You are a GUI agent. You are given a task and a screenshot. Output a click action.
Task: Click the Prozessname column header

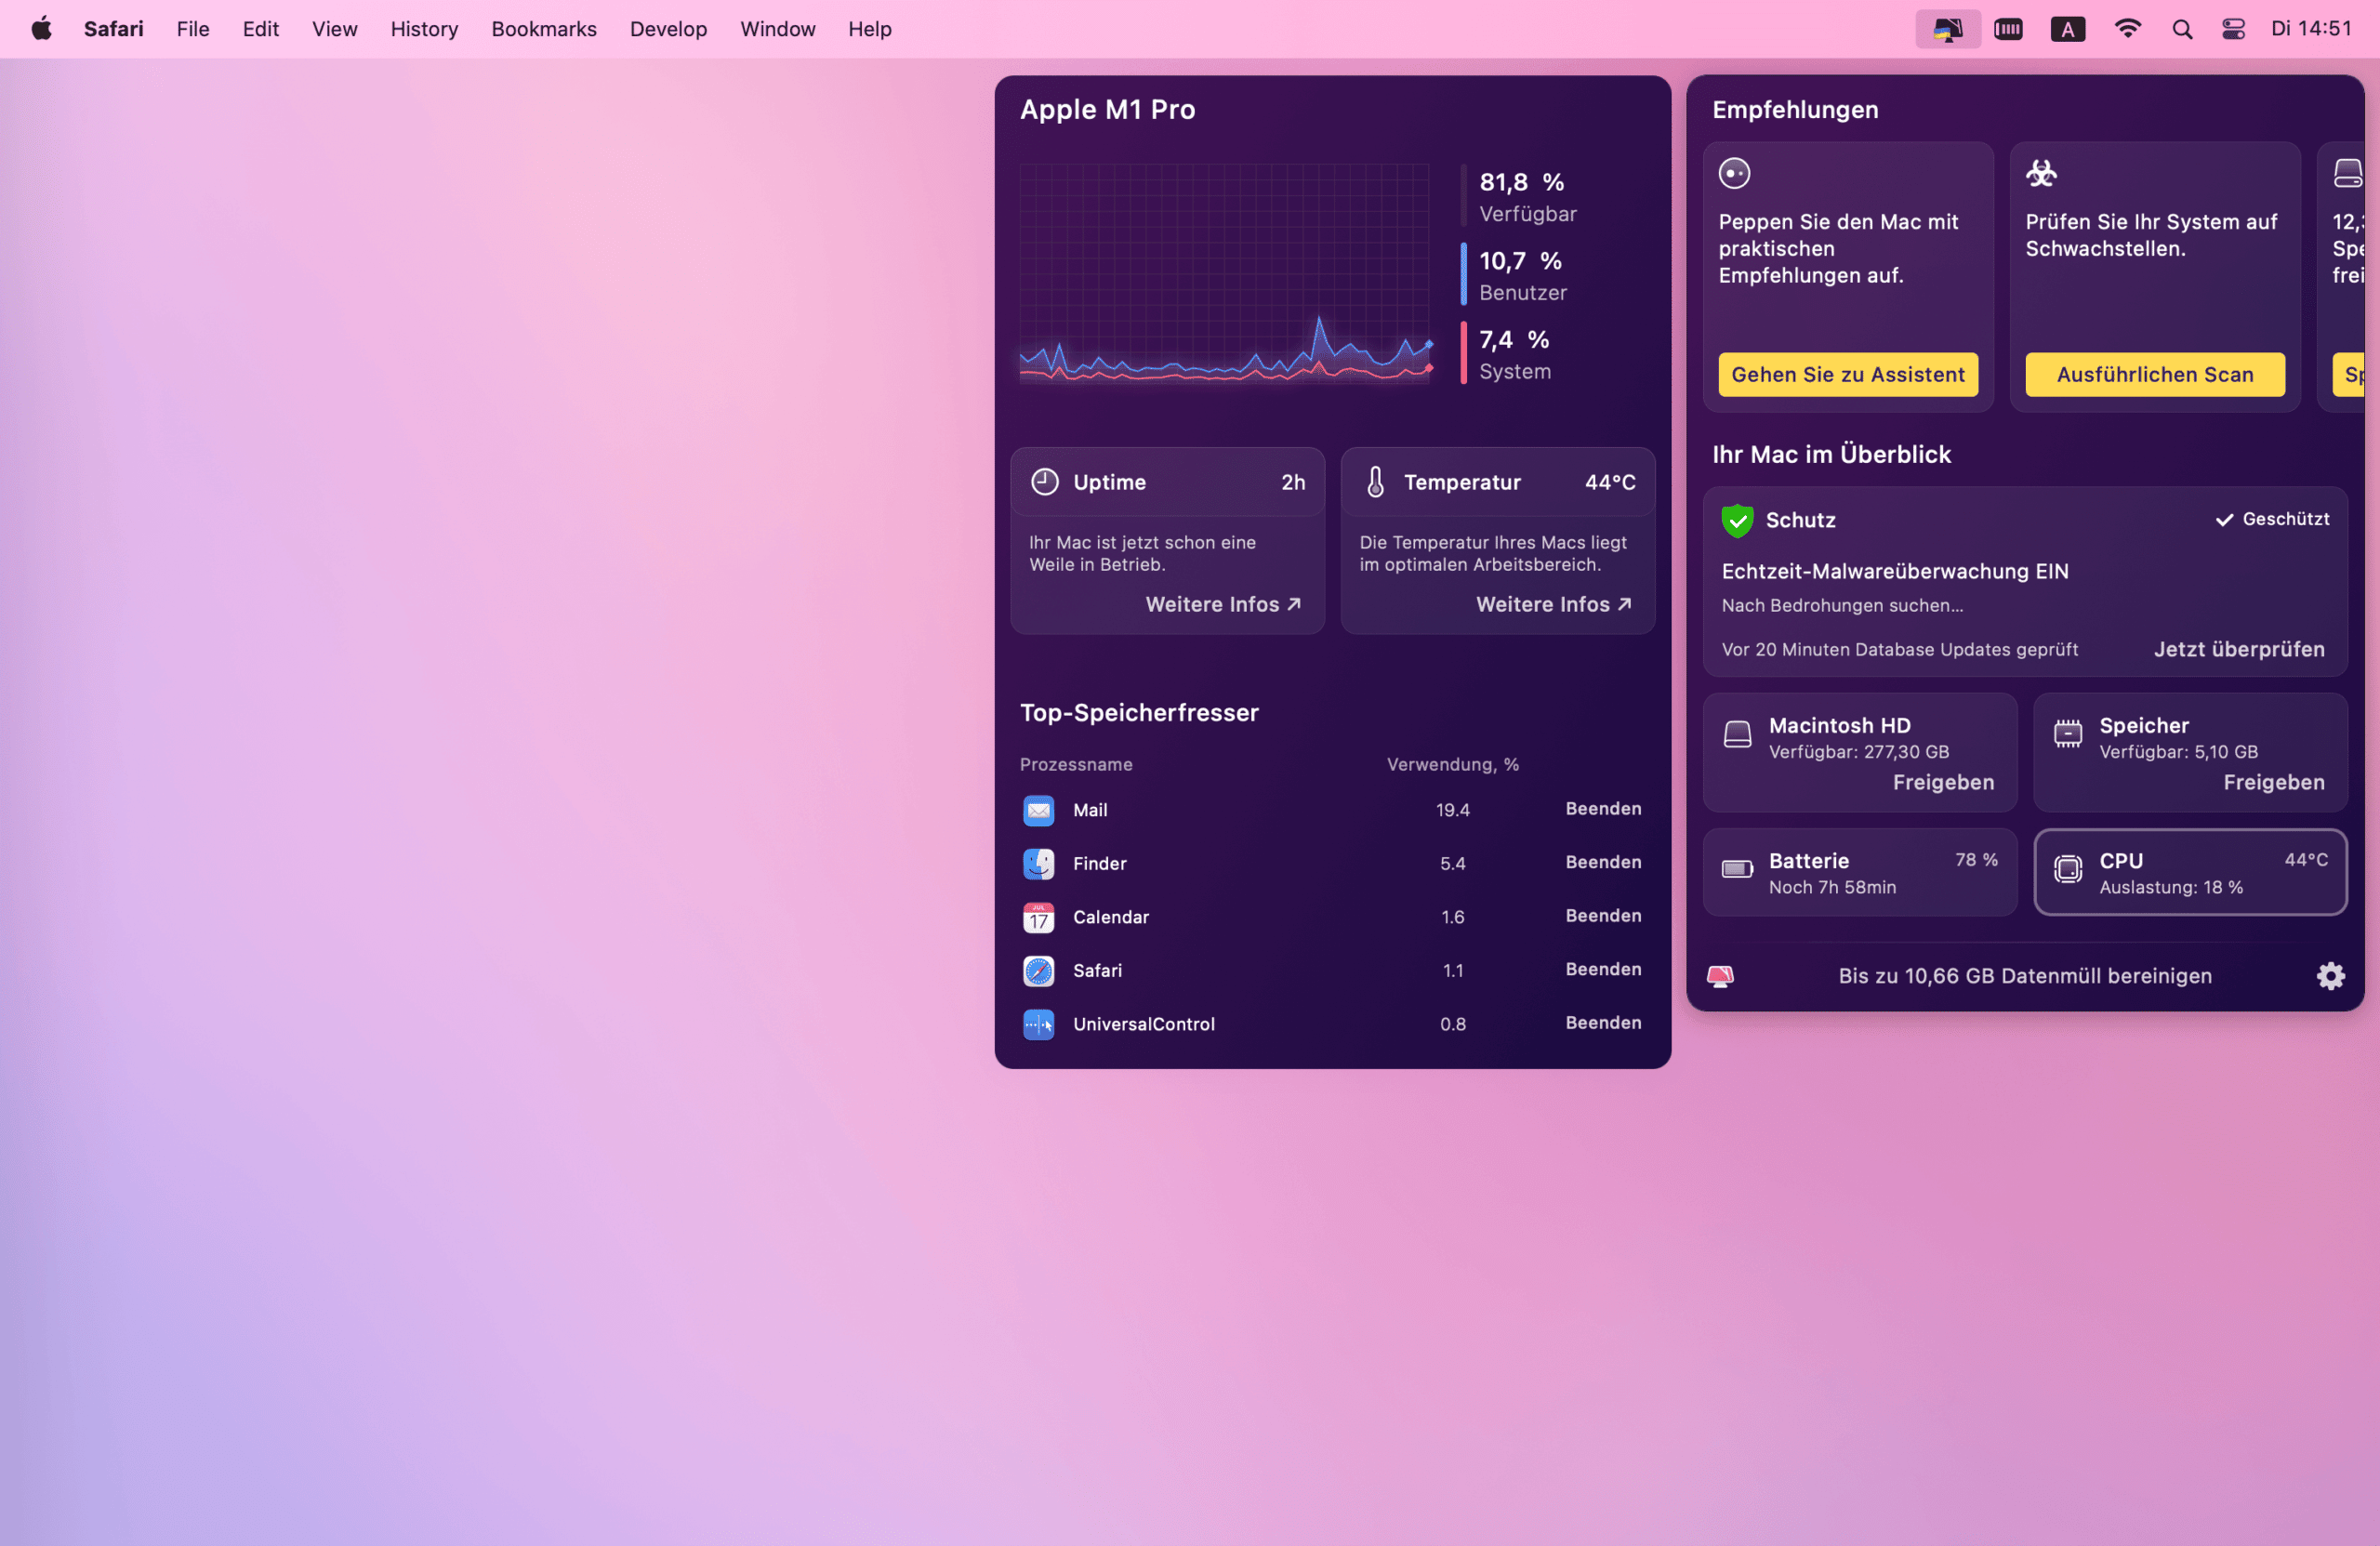[1076, 765]
